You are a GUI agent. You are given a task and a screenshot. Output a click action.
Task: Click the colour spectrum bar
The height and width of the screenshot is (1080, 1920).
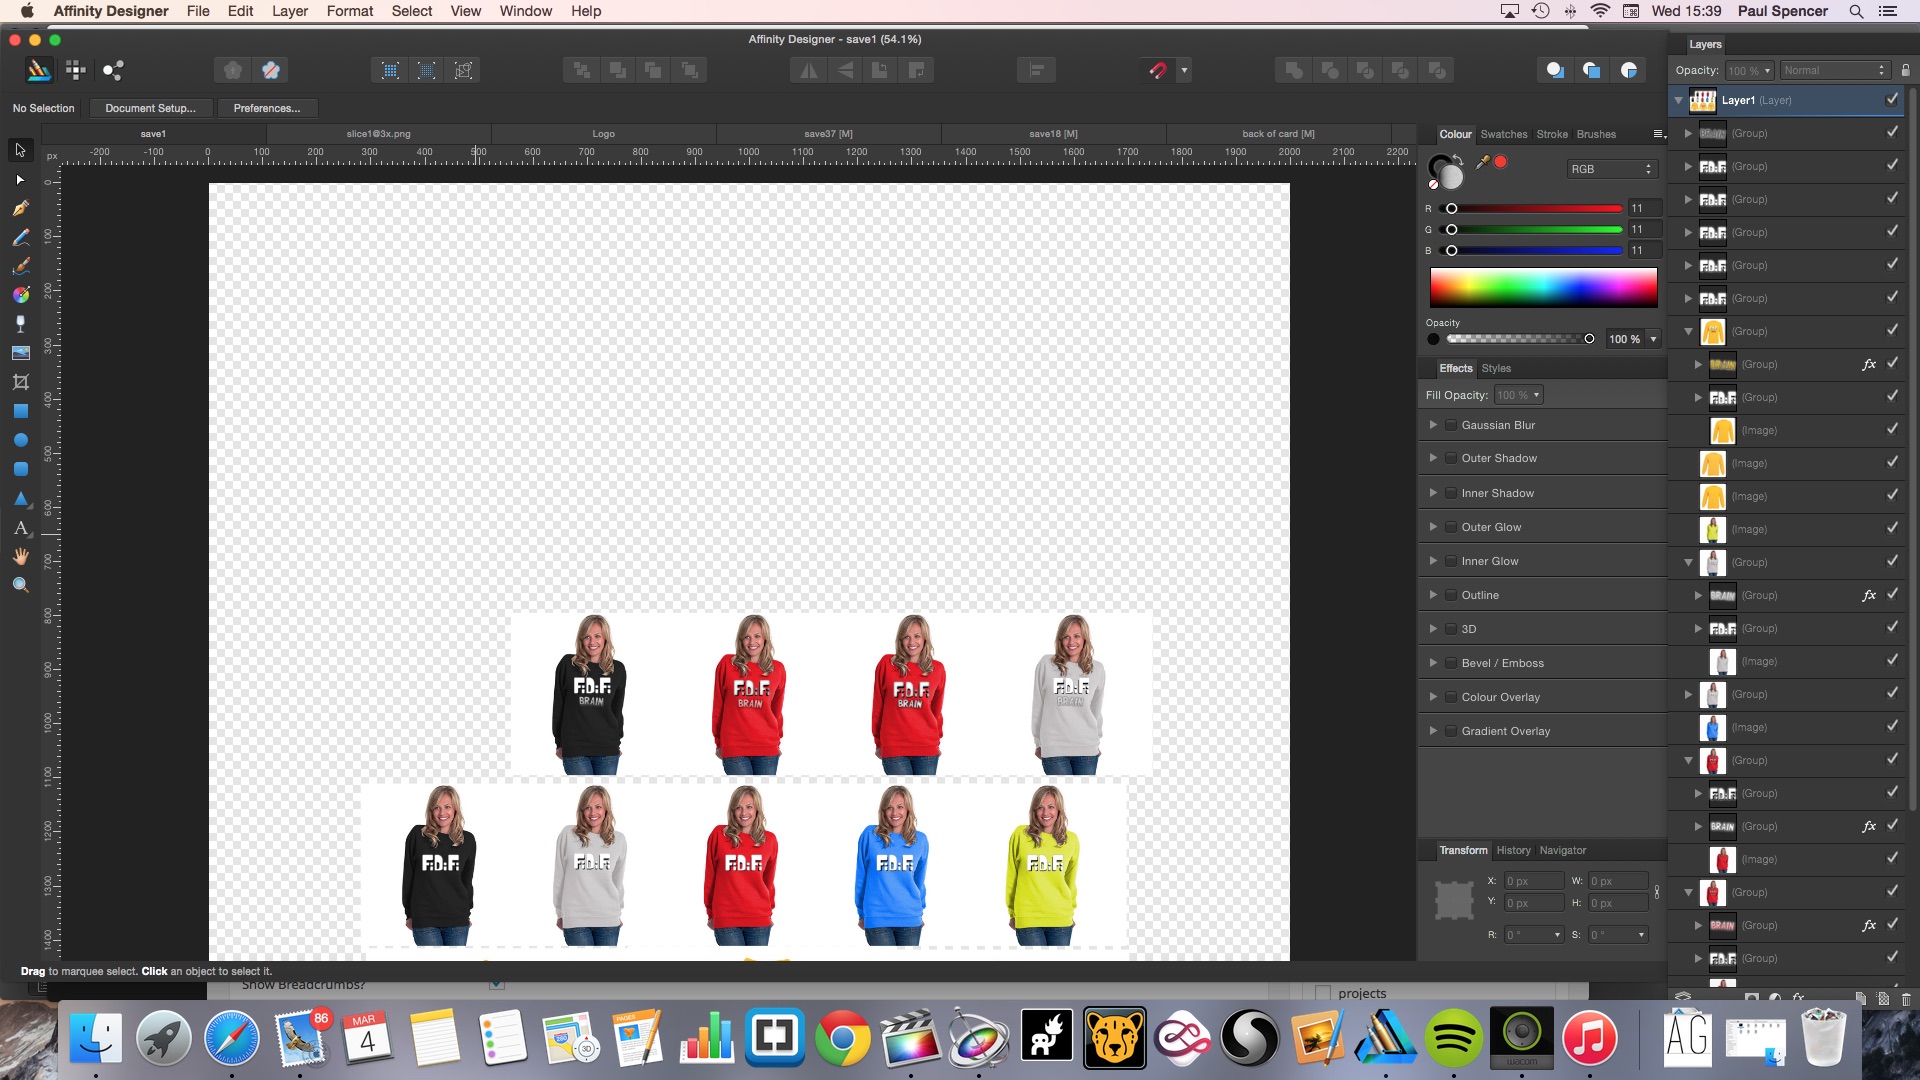click(1543, 288)
